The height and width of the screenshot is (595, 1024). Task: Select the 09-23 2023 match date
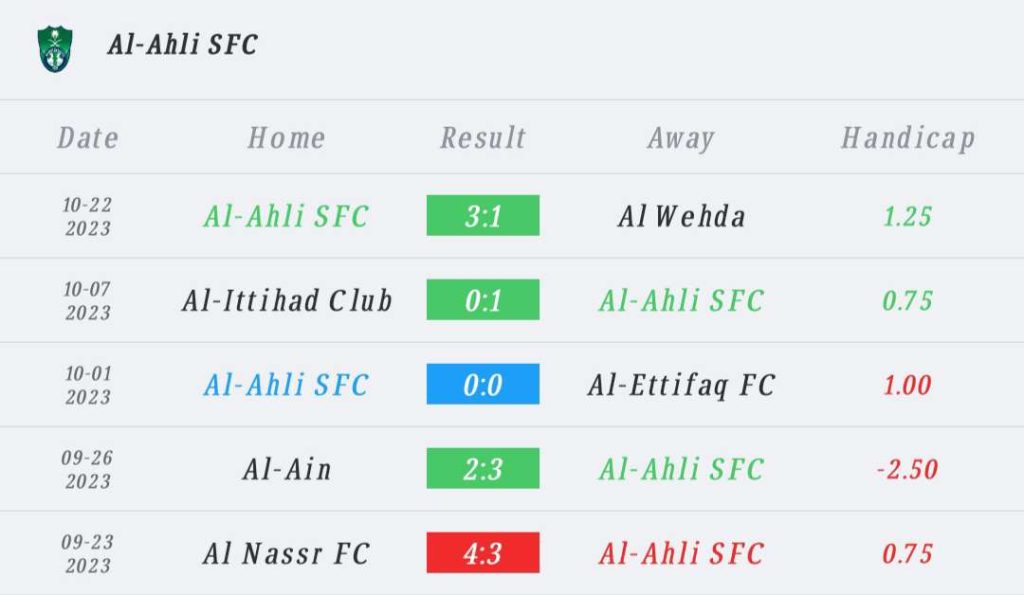click(88, 553)
